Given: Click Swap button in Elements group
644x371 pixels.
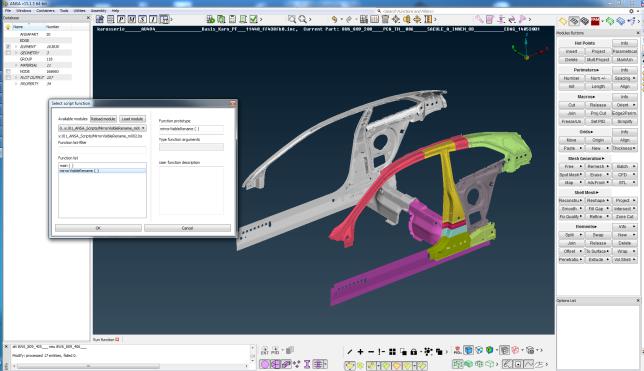Looking at the screenshot, I should point(598,235).
